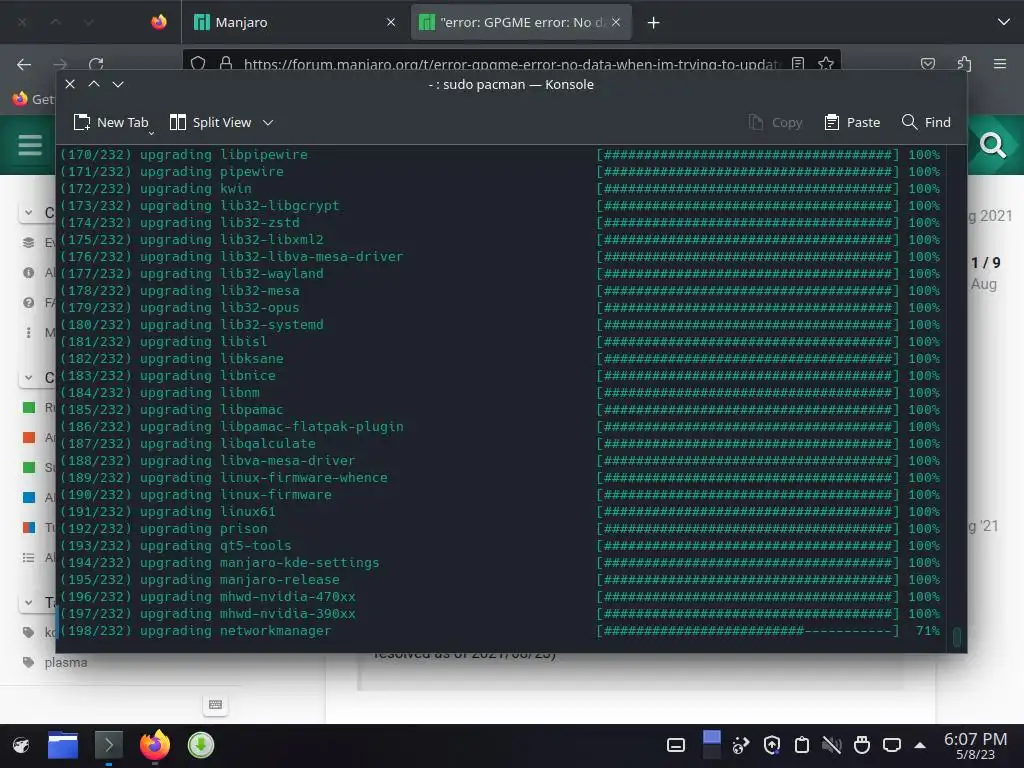The width and height of the screenshot is (1024, 768).
Task: Collapse the first sidebar section chevron
Action: pos(28,212)
